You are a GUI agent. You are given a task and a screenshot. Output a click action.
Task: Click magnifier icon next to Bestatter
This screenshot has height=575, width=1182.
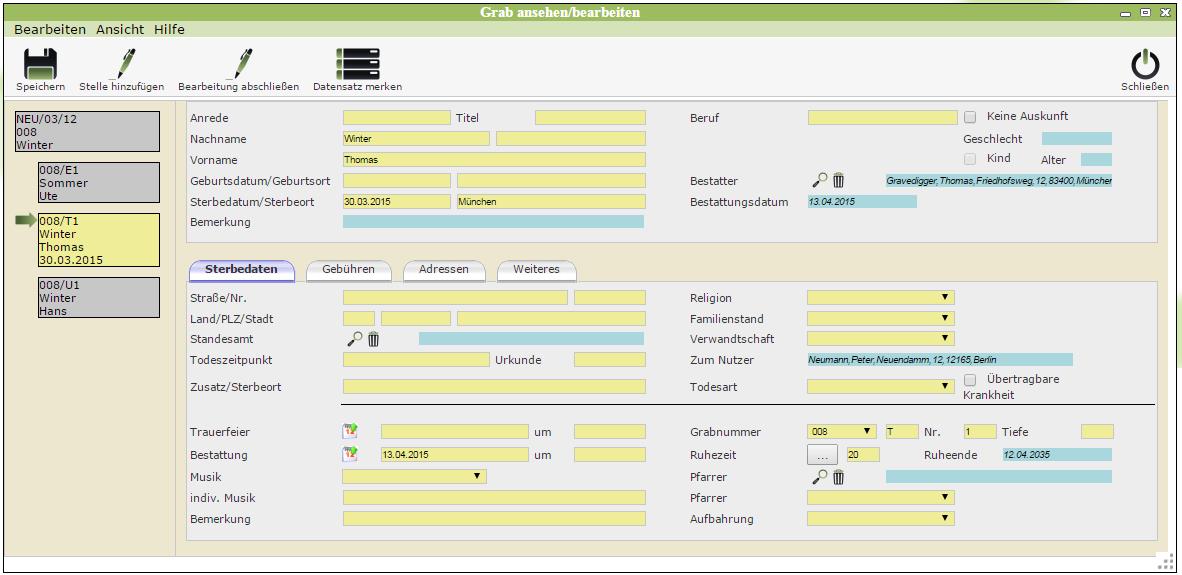coord(819,181)
